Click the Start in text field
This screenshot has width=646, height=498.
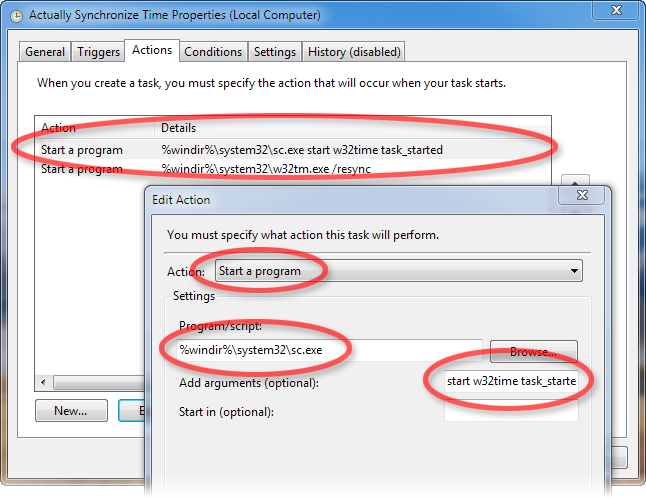tap(511, 411)
